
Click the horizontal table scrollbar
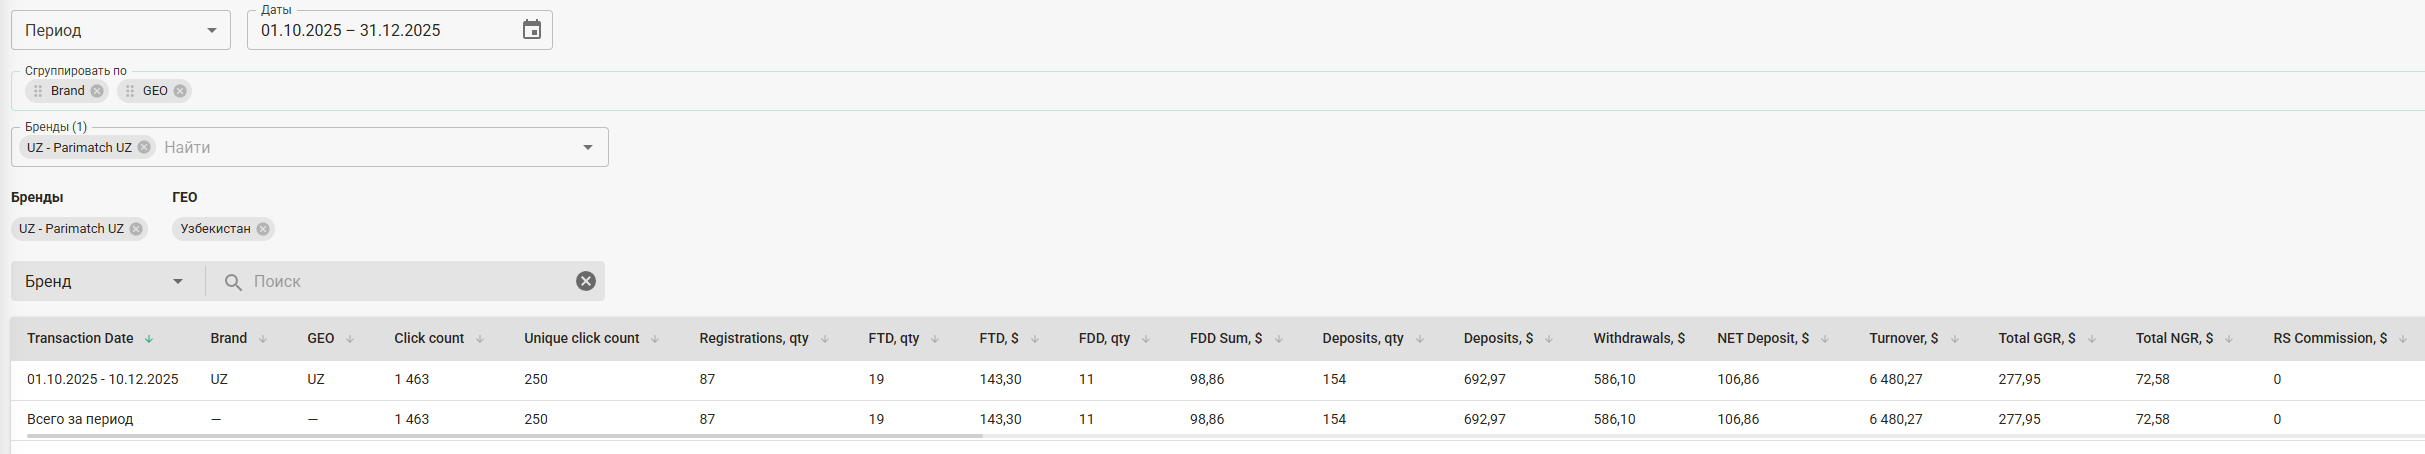(500, 436)
